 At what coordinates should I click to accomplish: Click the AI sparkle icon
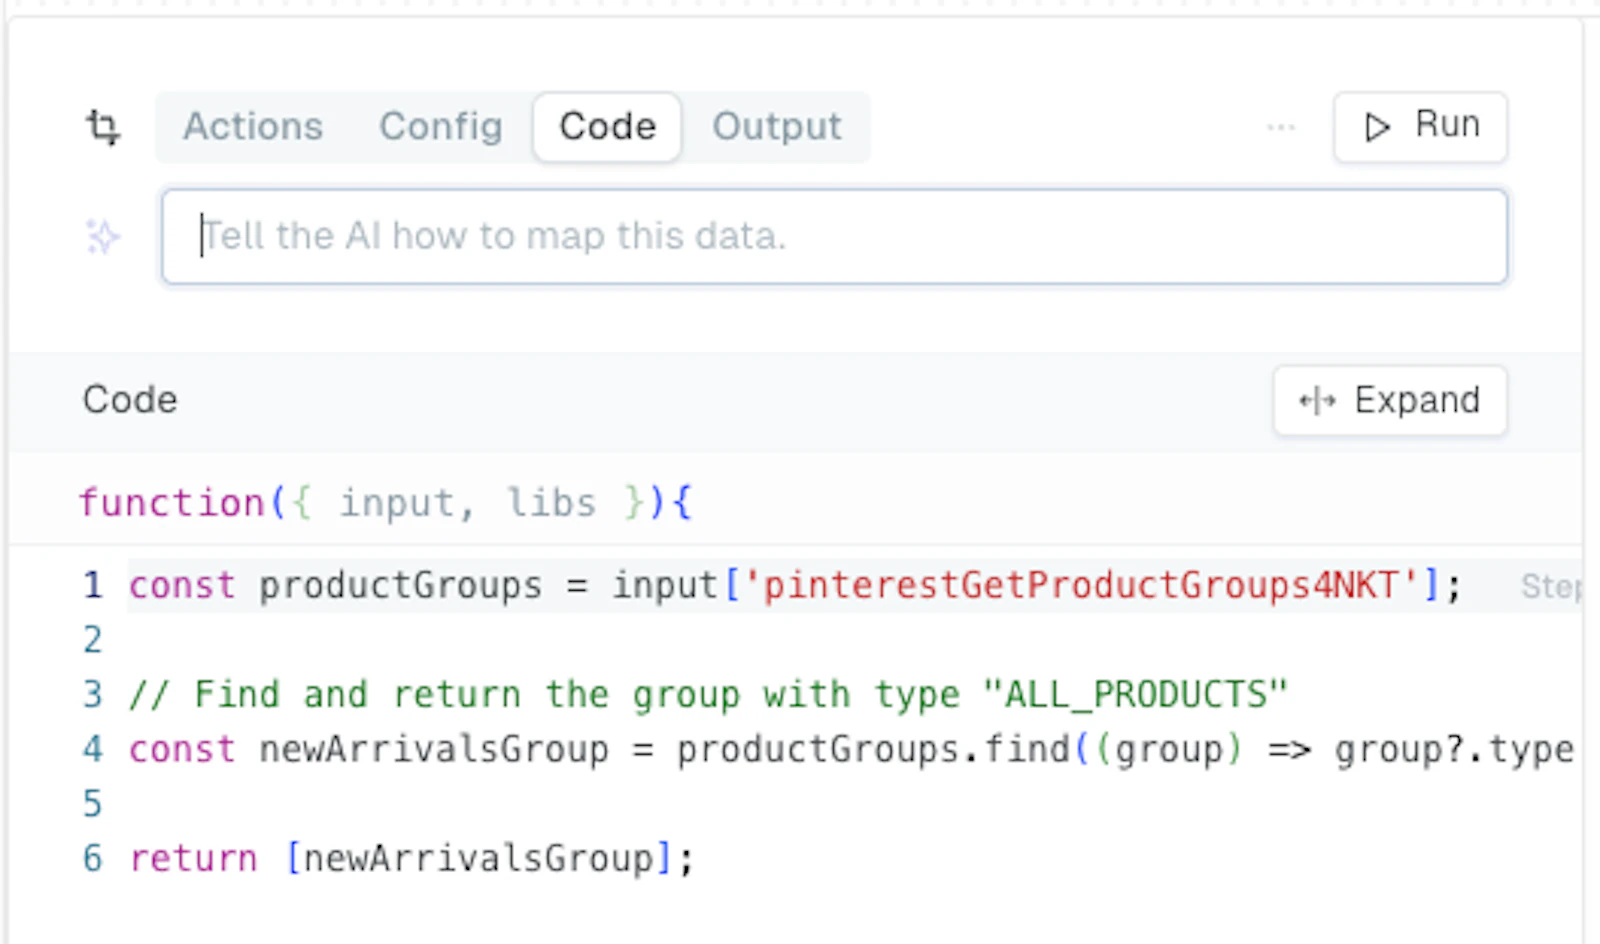(102, 237)
